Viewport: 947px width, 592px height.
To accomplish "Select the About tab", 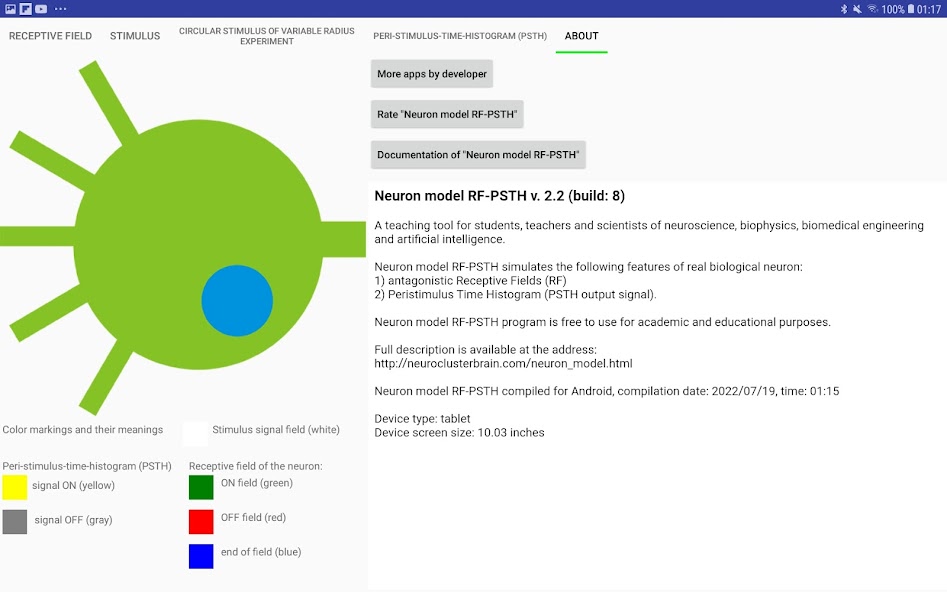I will (581, 36).
